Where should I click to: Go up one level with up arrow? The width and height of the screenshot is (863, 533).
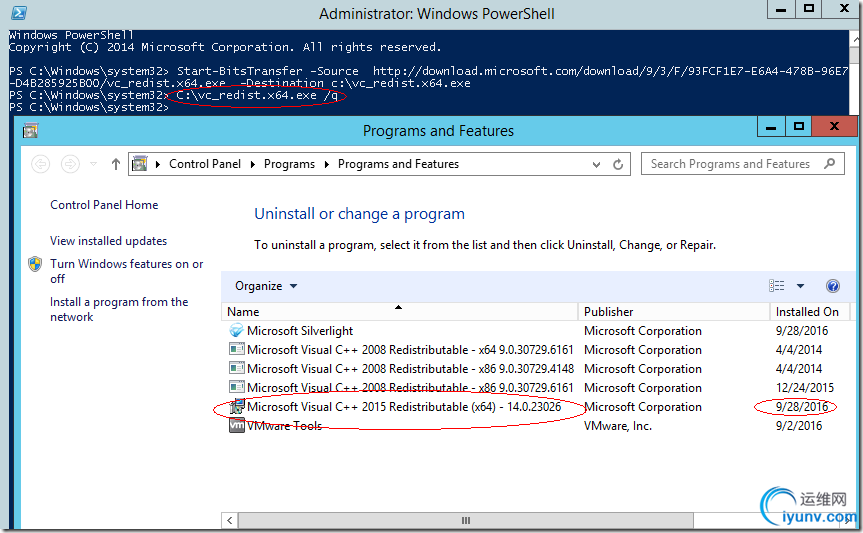pyautogui.click(x=116, y=164)
